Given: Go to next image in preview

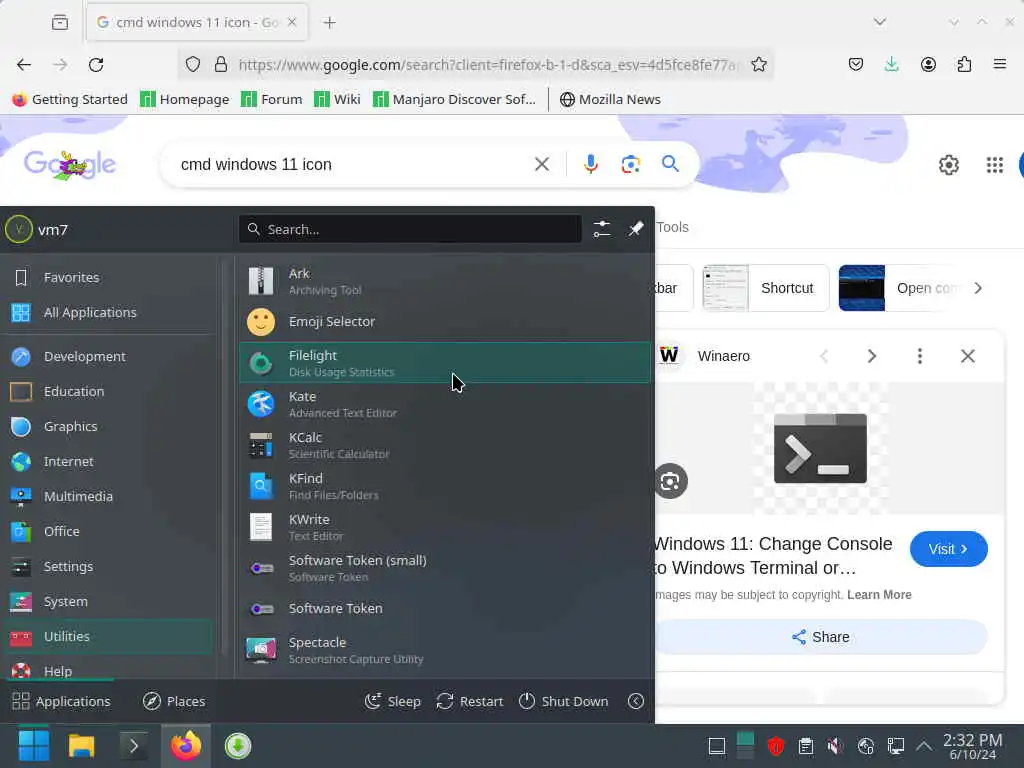Looking at the screenshot, I should click(871, 356).
